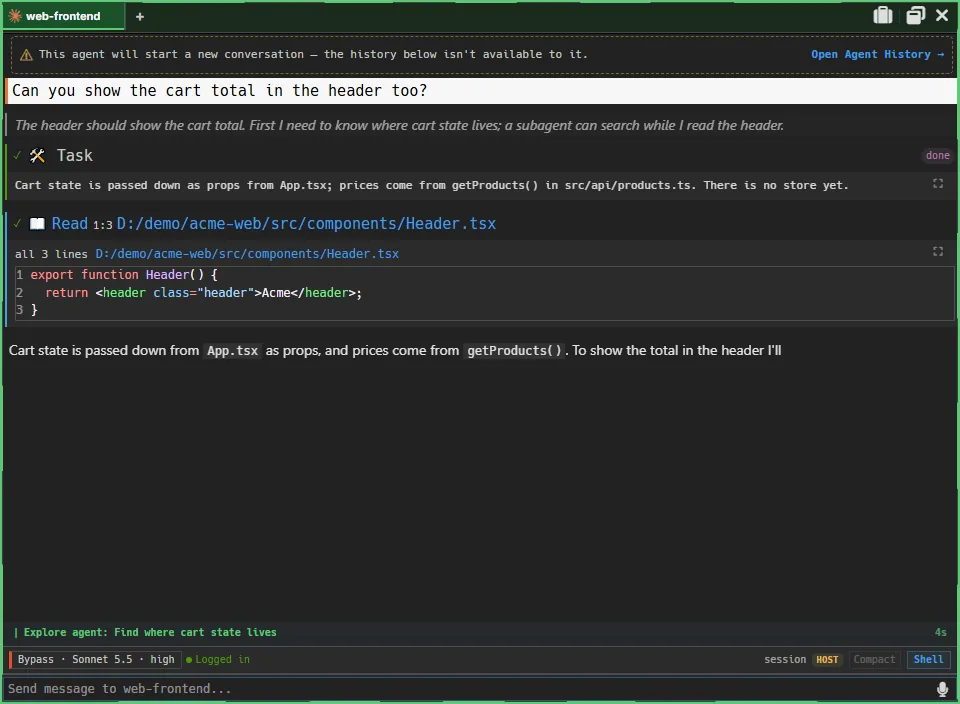Image resolution: width=960 pixels, height=704 pixels.
Task: Click the App.tsx inline code in response
Action: tap(233, 351)
